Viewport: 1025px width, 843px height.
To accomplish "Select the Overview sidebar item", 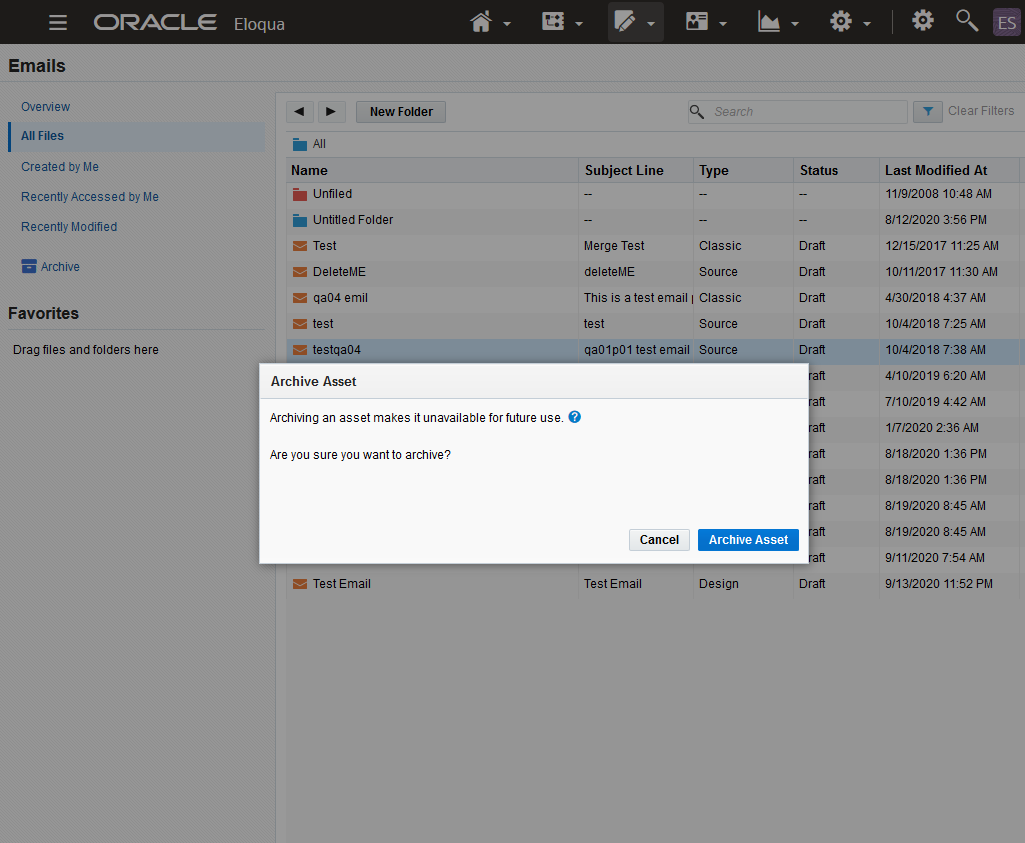I will [x=46, y=107].
